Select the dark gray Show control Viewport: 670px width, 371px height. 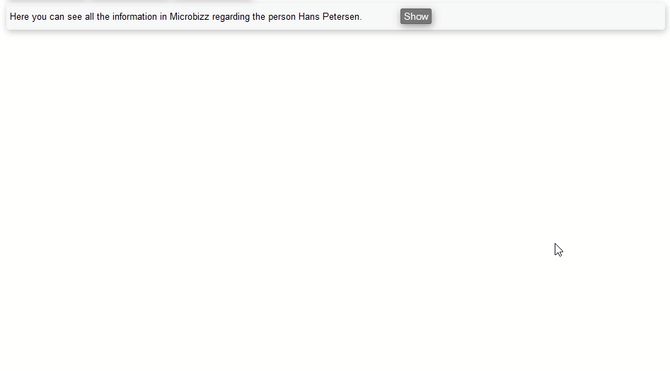click(x=416, y=17)
